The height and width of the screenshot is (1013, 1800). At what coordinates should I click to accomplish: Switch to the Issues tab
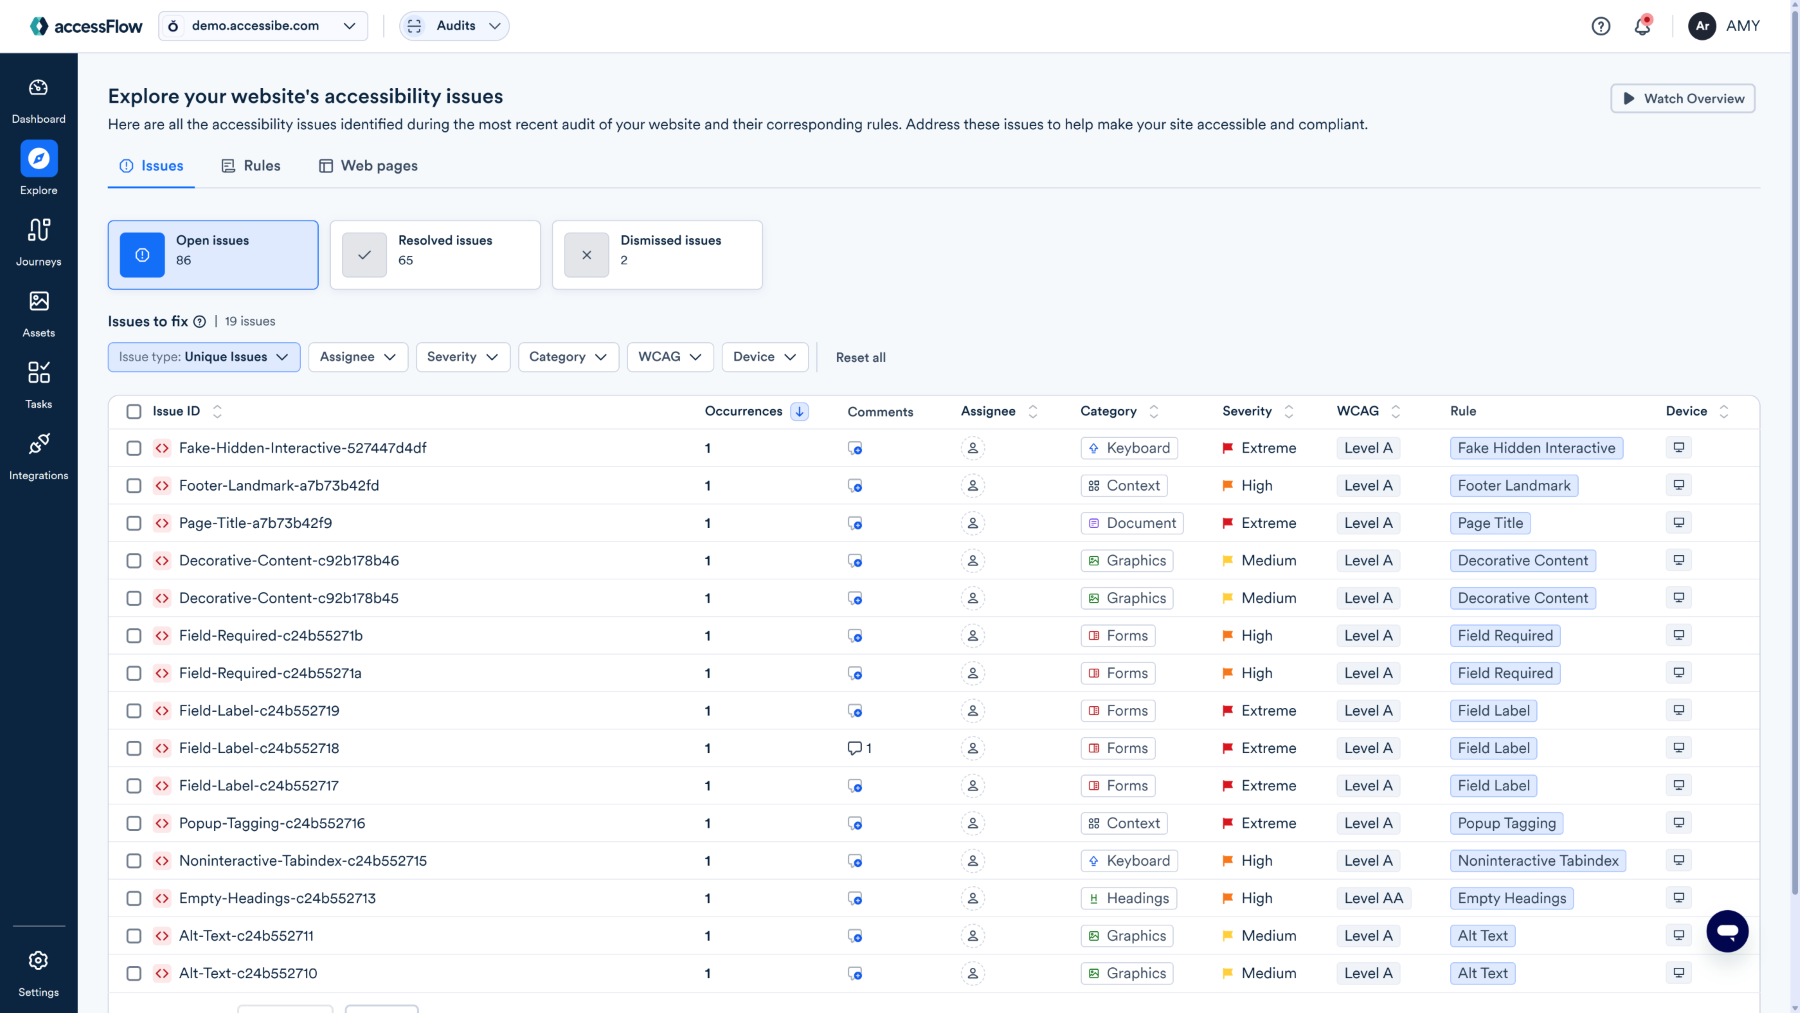click(151, 166)
